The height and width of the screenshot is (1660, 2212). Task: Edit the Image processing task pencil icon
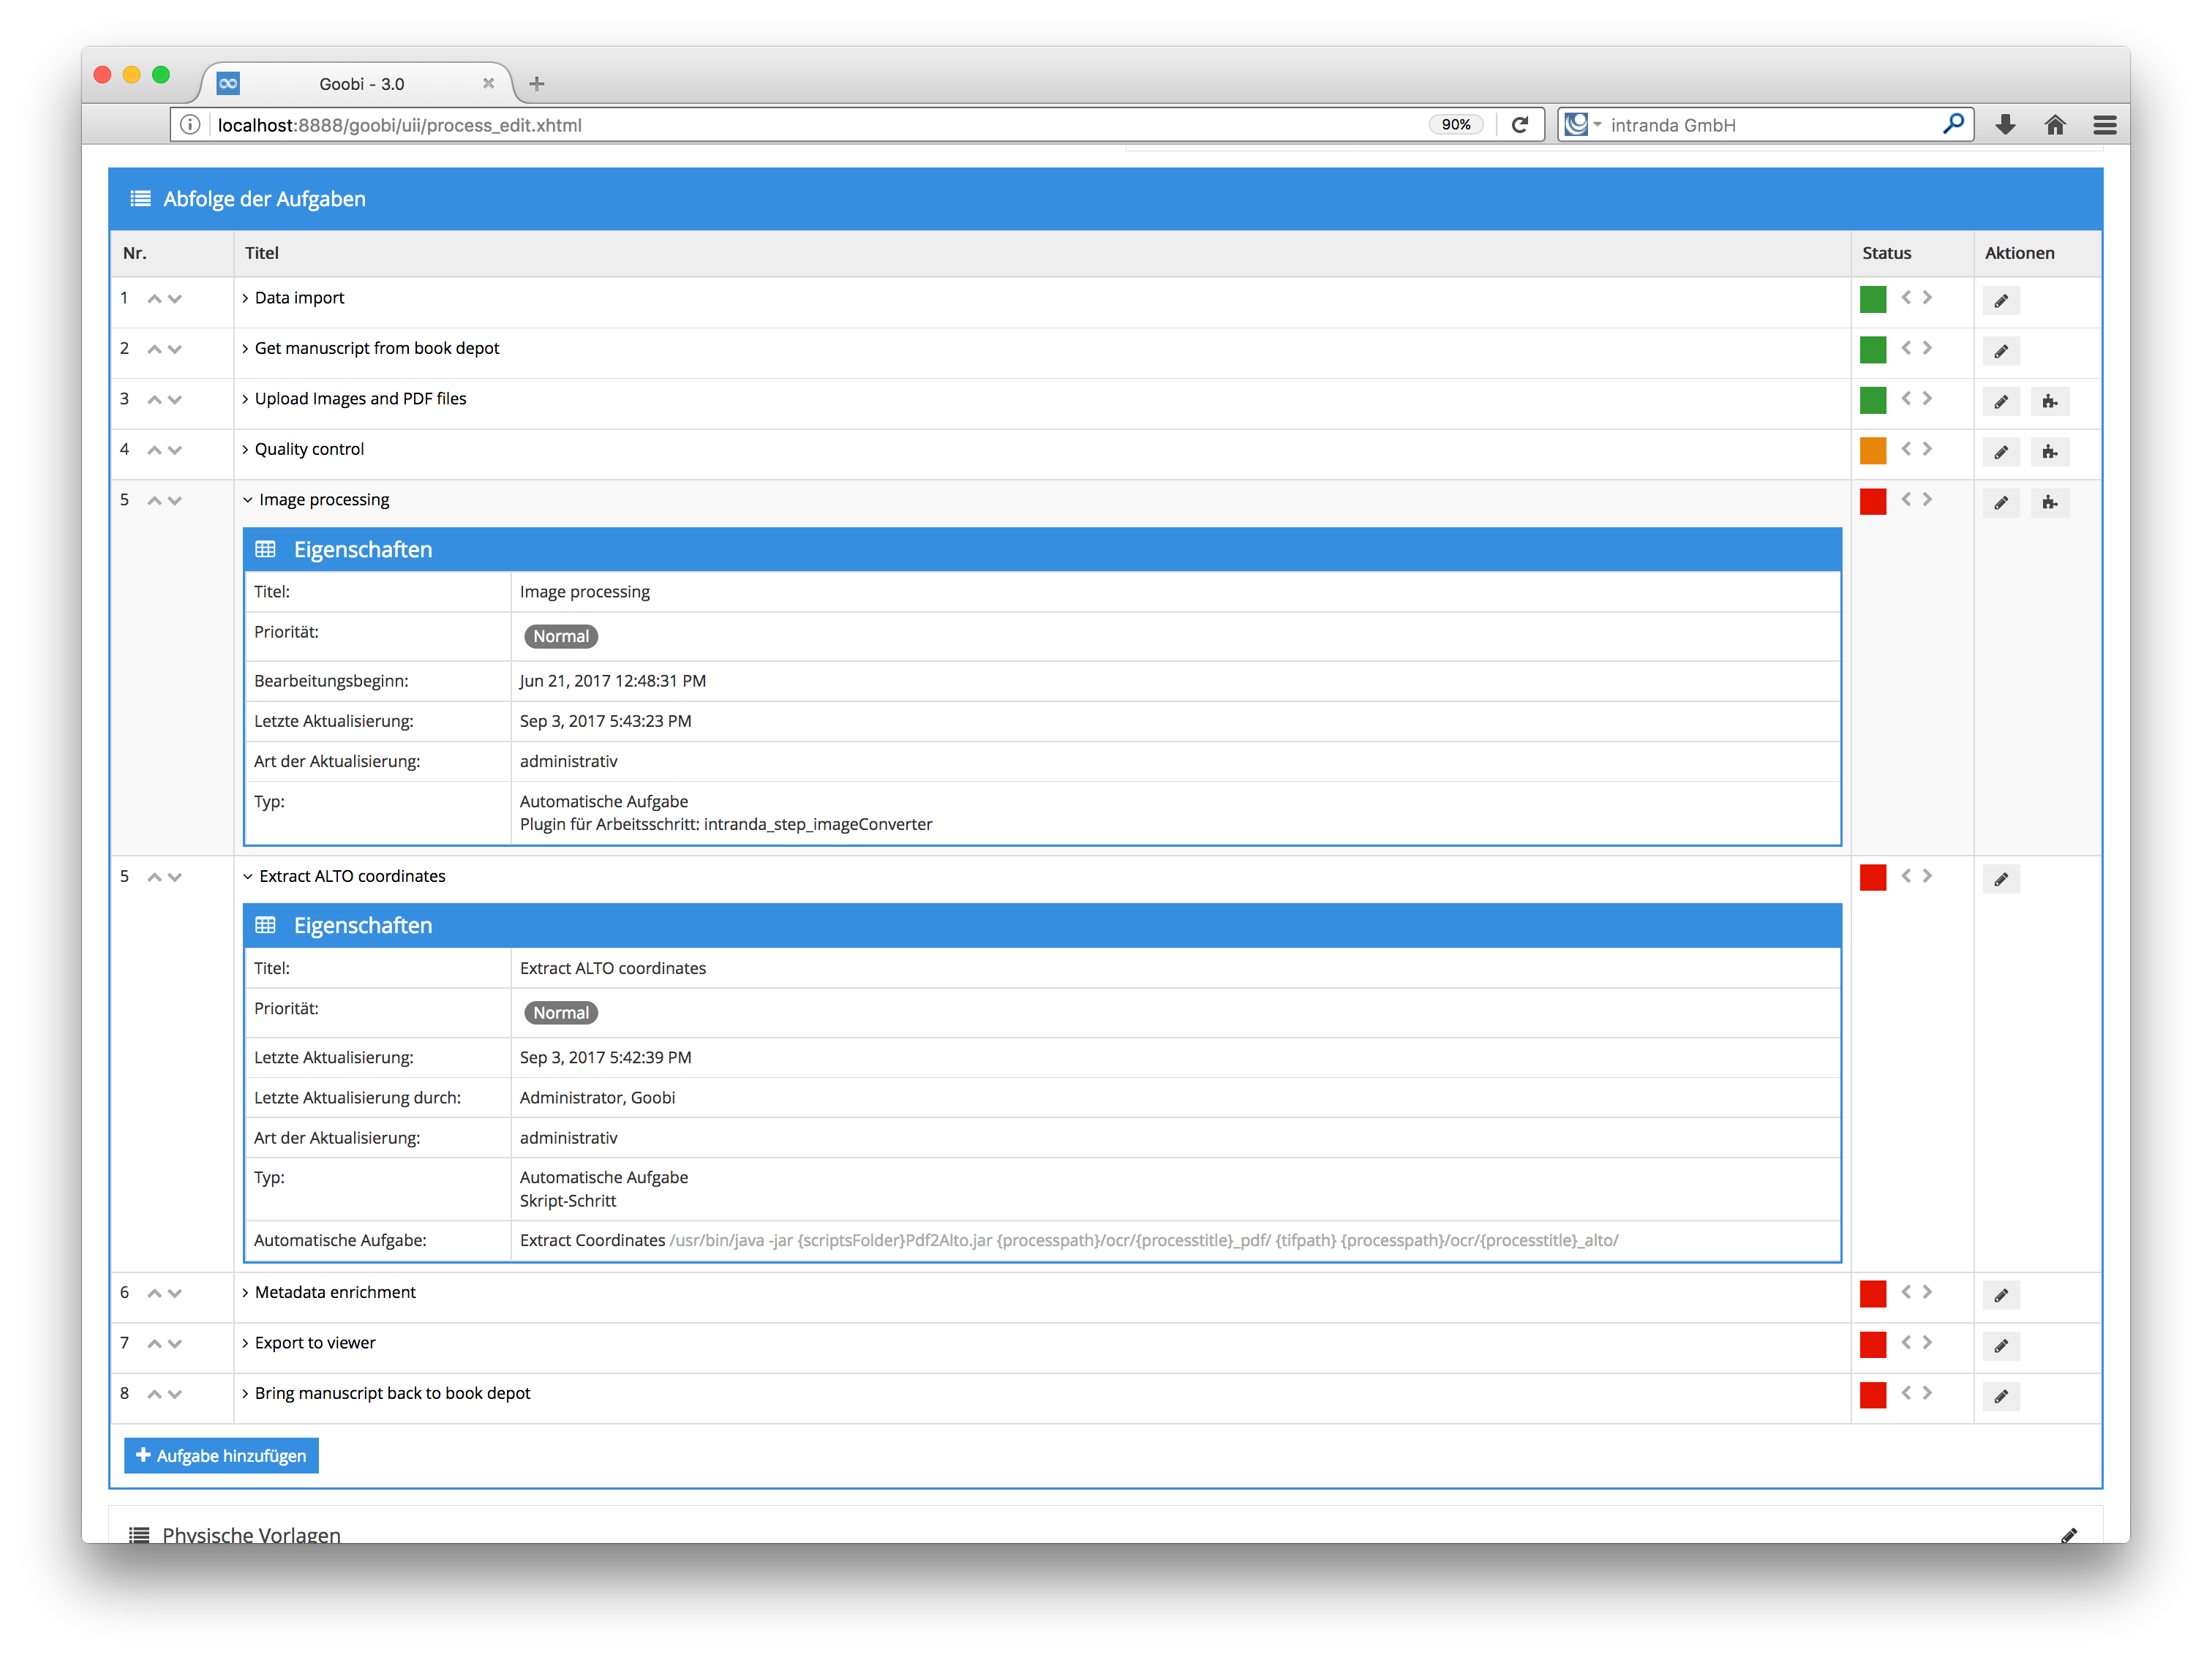(x=2000, y=502)
